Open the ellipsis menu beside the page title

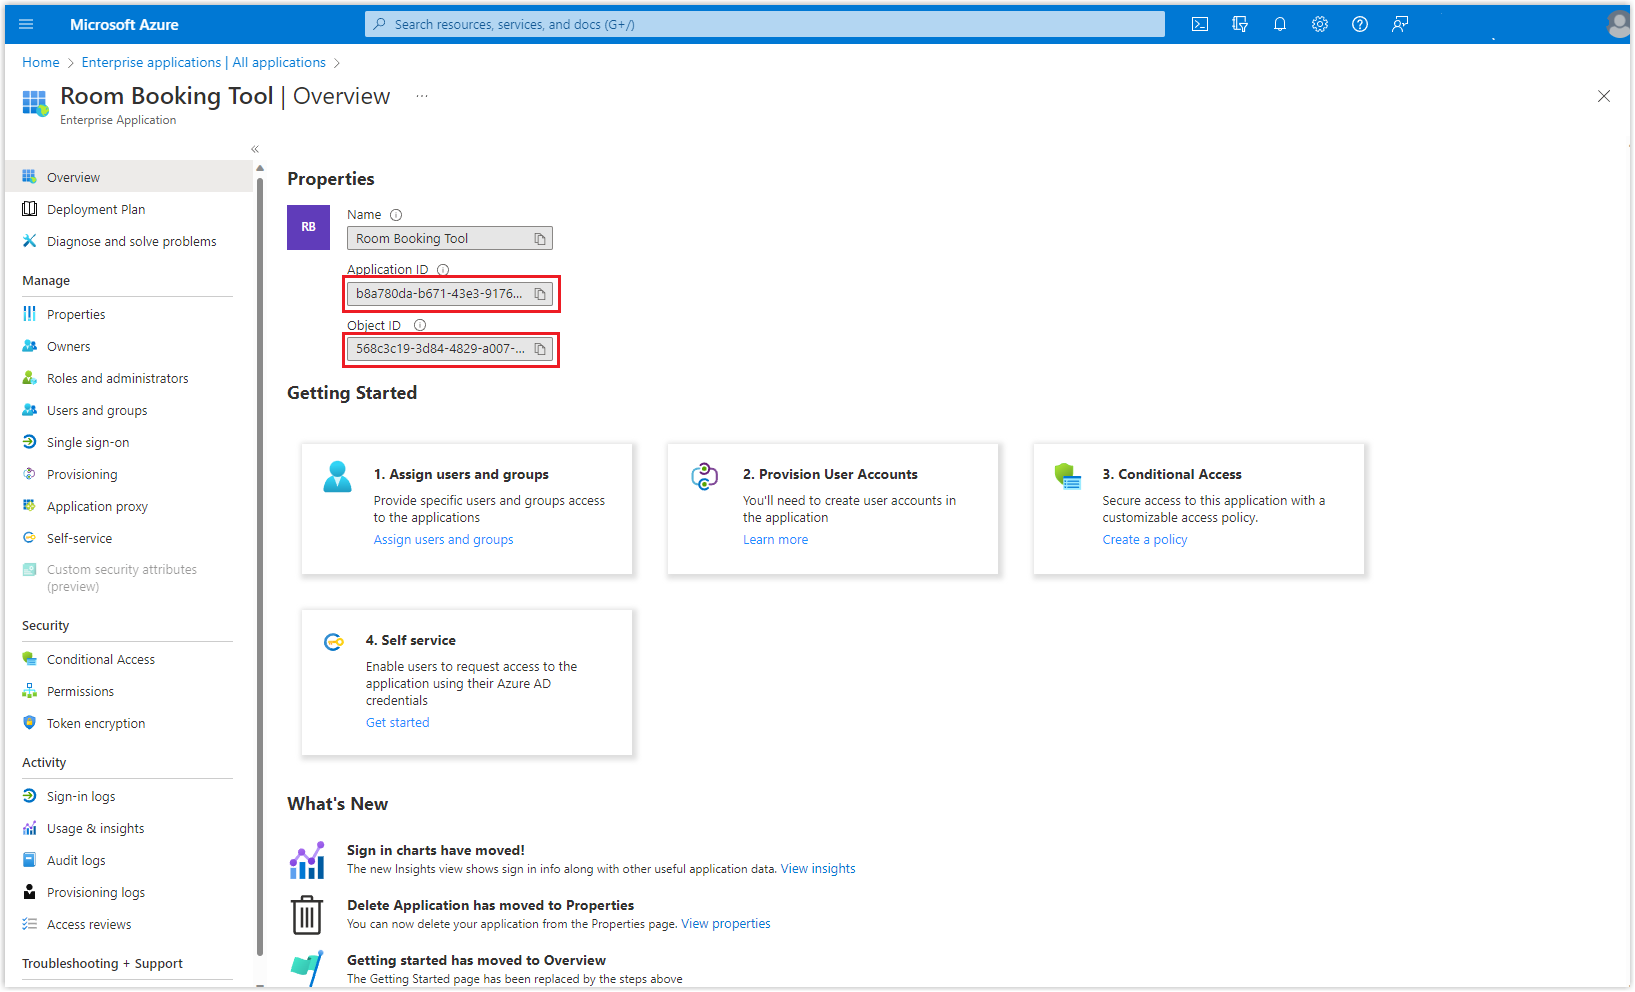[x=421, y=95]
